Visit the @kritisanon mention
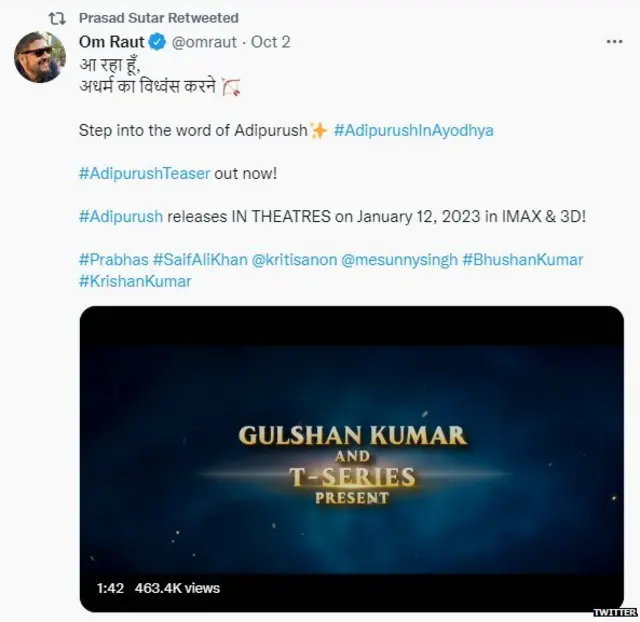Viewport: 640px width, 622px height. (x=294, y=259)
